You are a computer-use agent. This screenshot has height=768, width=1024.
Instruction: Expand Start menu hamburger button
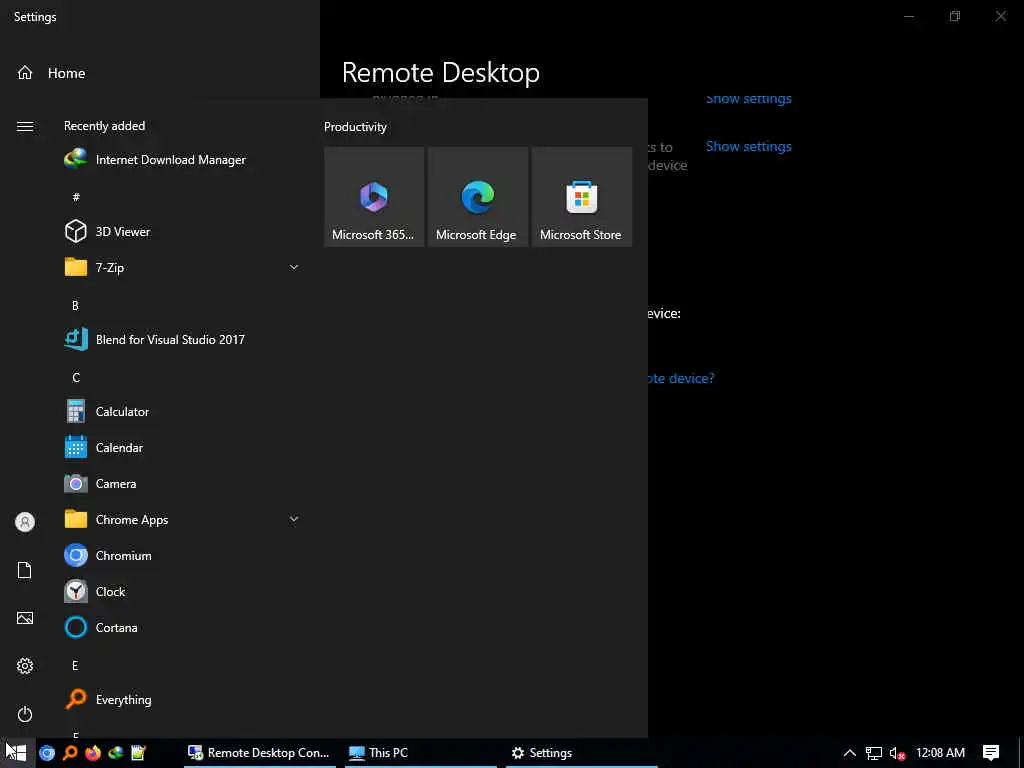[25, 126]
